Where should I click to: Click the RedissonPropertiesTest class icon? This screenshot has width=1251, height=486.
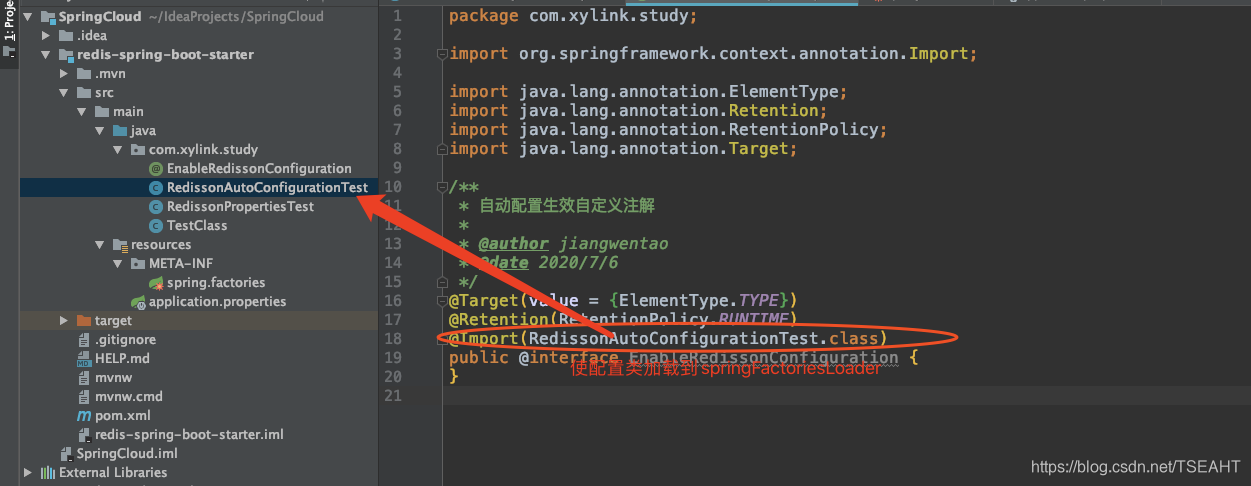tap(155, 207)
